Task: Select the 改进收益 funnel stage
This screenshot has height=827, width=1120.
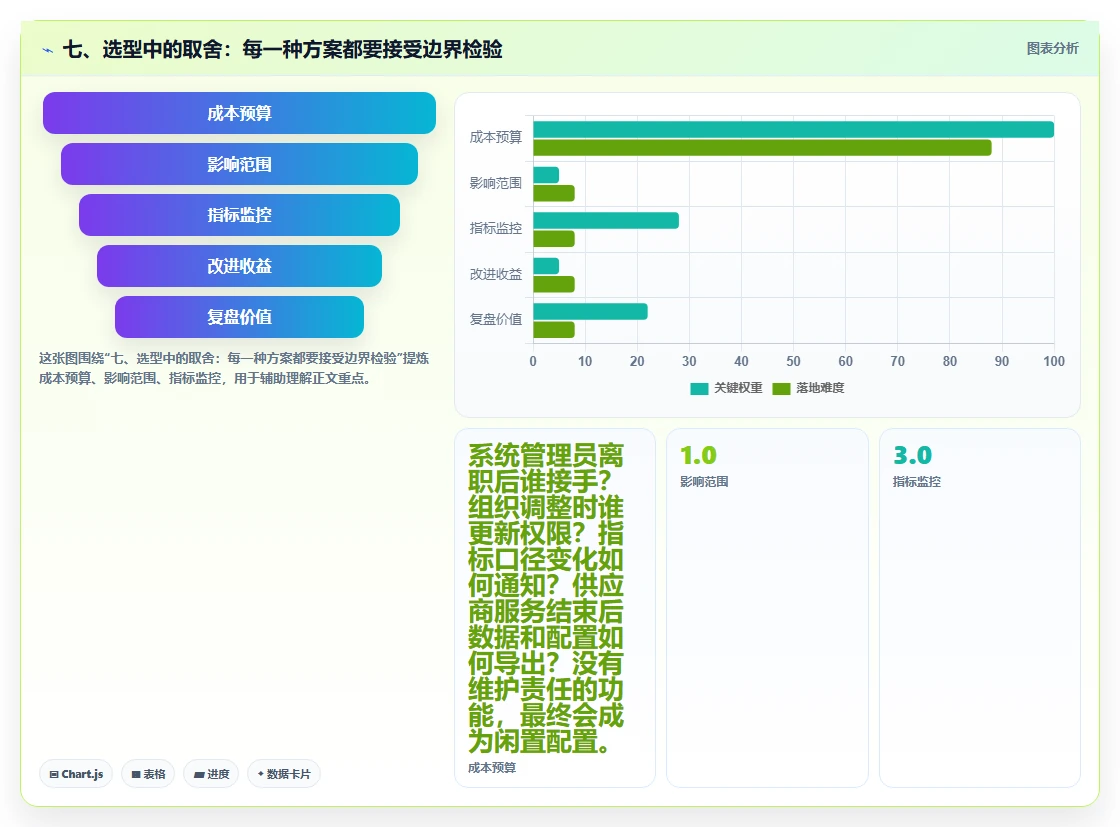Action: (239, 266)
